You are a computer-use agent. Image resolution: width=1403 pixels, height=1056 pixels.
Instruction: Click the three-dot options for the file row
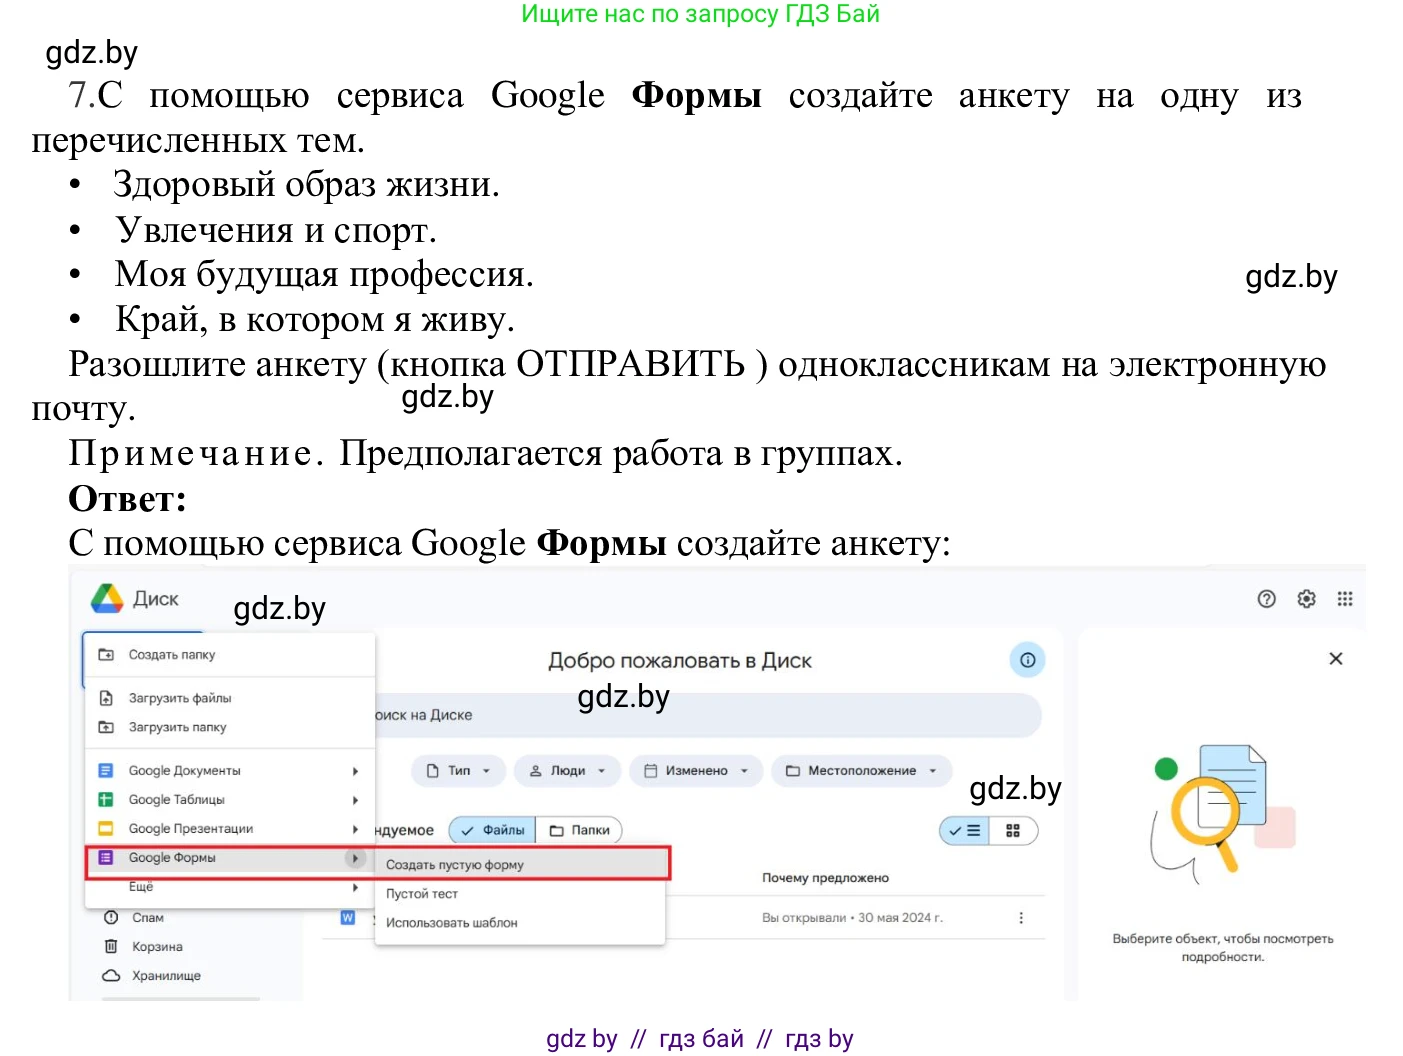(x=1021, y=917)
